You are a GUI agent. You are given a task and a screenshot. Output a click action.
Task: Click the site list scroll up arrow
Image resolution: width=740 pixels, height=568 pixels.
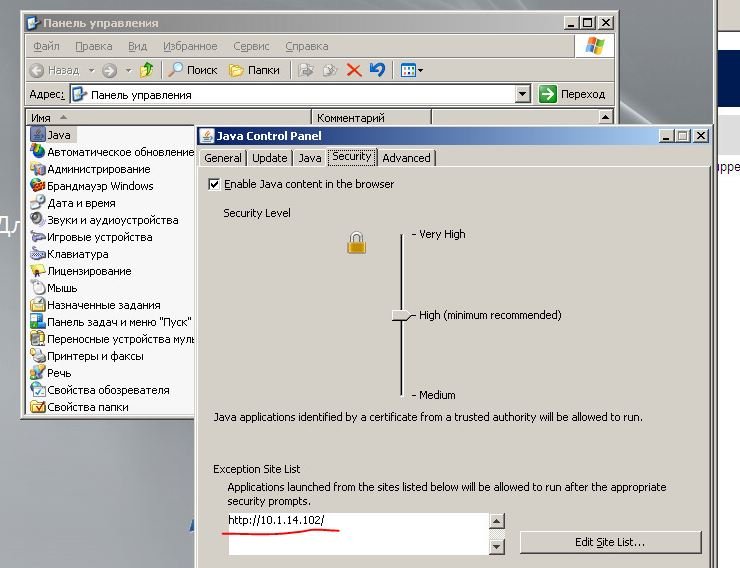click(496, 521)
